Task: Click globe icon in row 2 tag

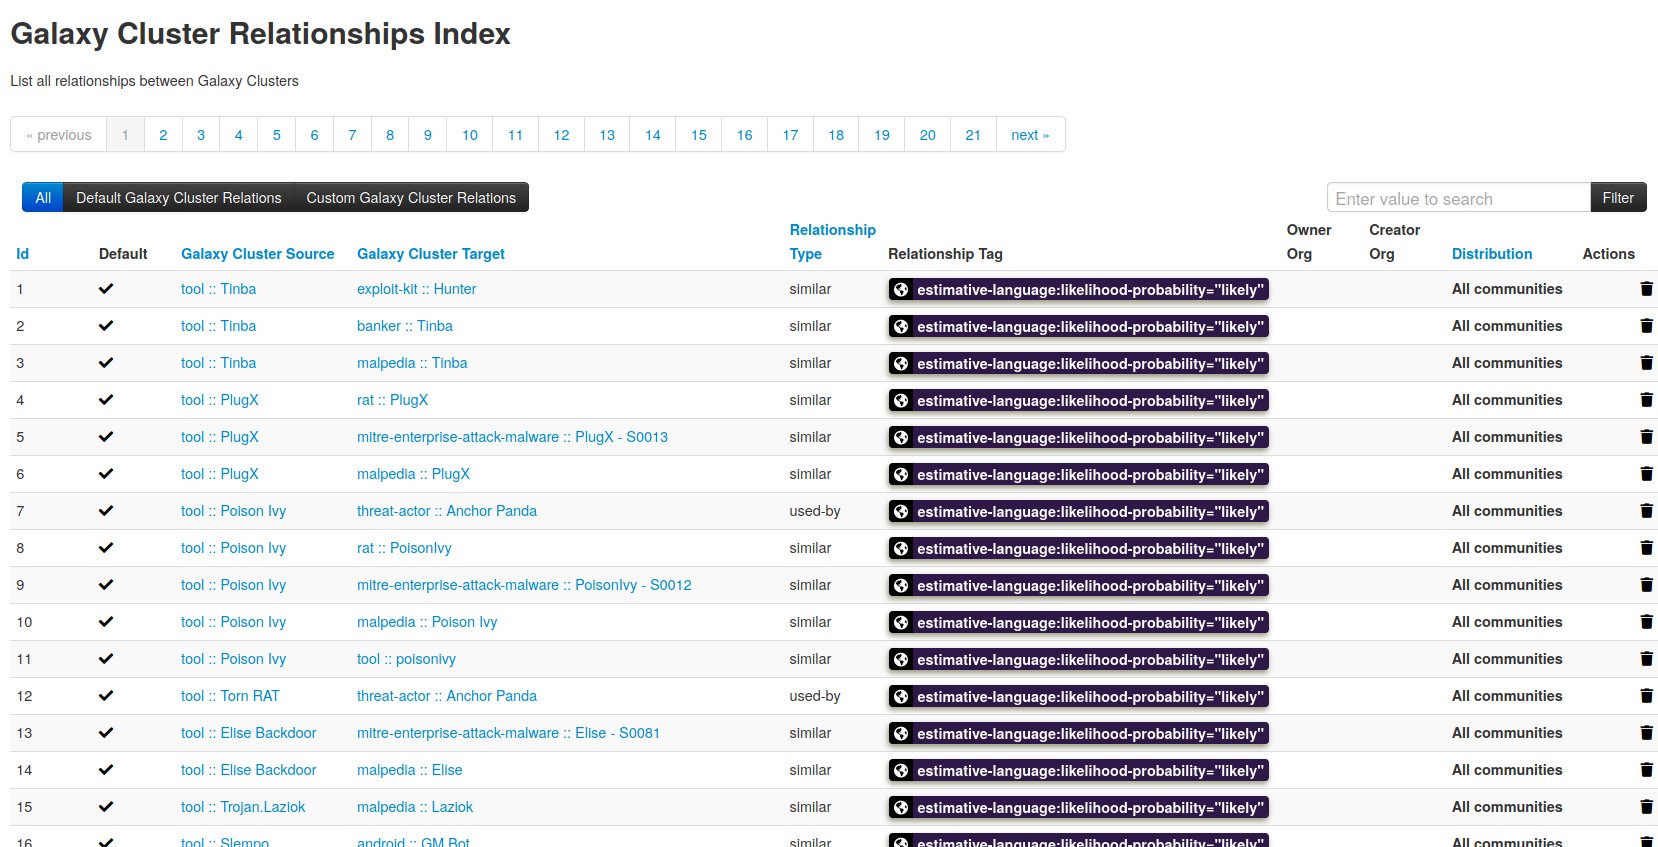Action: point(901,327)
